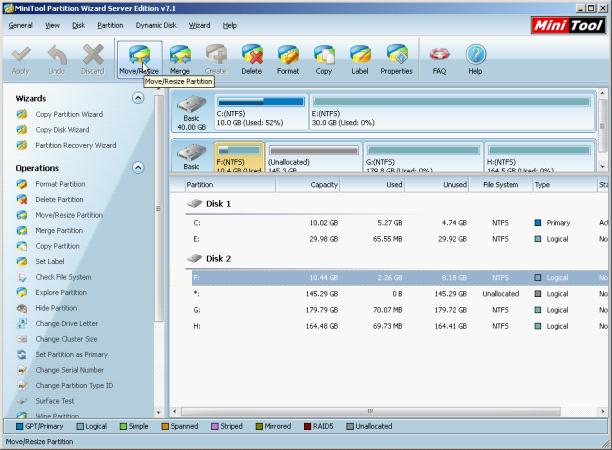Click the Discard X toolbar icon
The image size is (612, 450).
pos(93,55)
